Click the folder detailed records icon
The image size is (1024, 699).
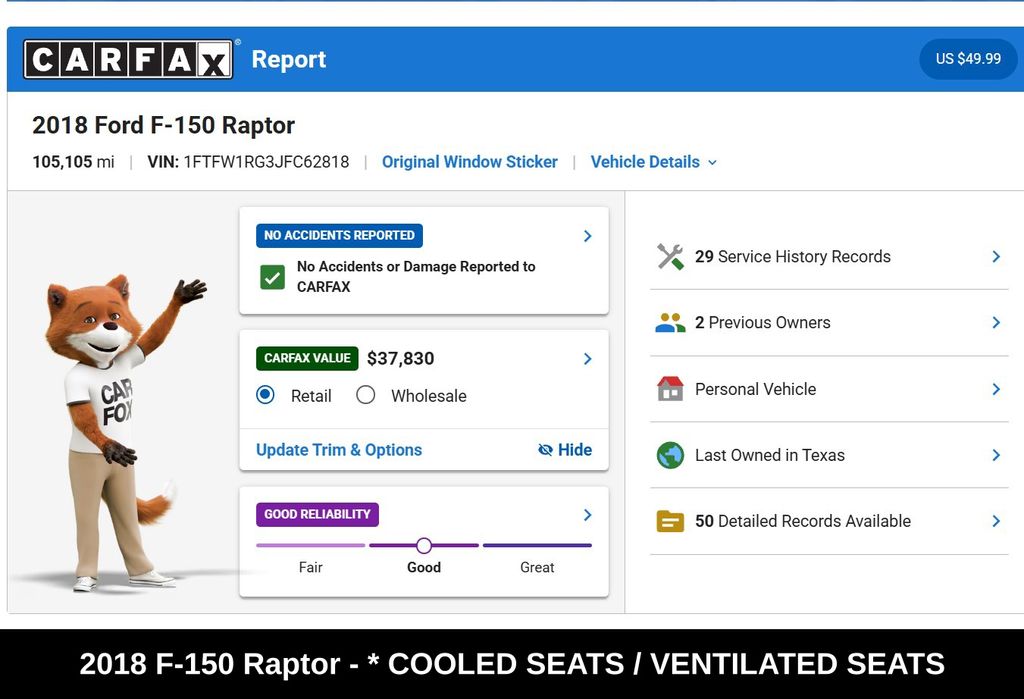point(670,521)
